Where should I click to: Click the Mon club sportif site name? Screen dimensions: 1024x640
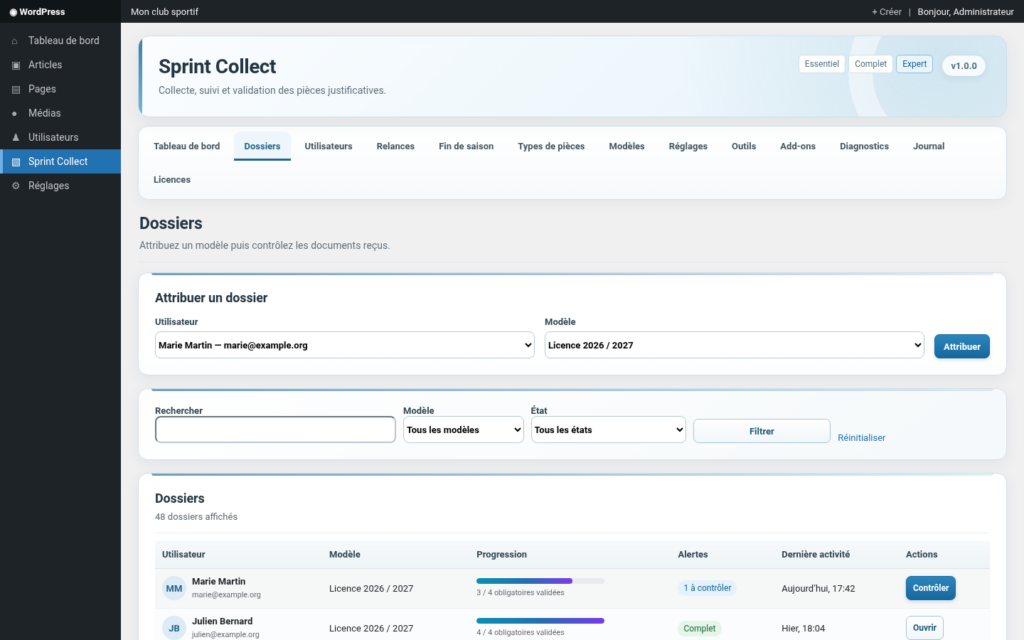click(165, 12)
